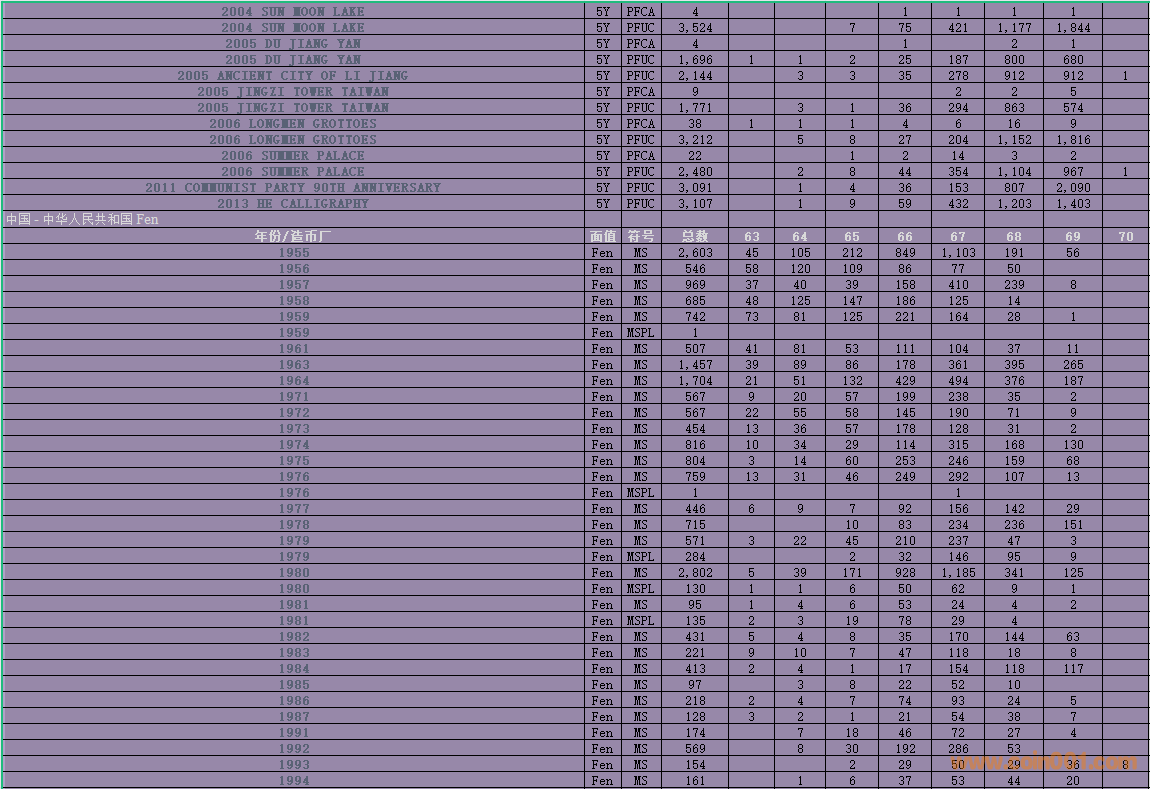Viewport: 1150px width, 789px height.
Task: Select the 2,802 total cell for 1980
Action: pyautogui.click(x=695, y=573)
